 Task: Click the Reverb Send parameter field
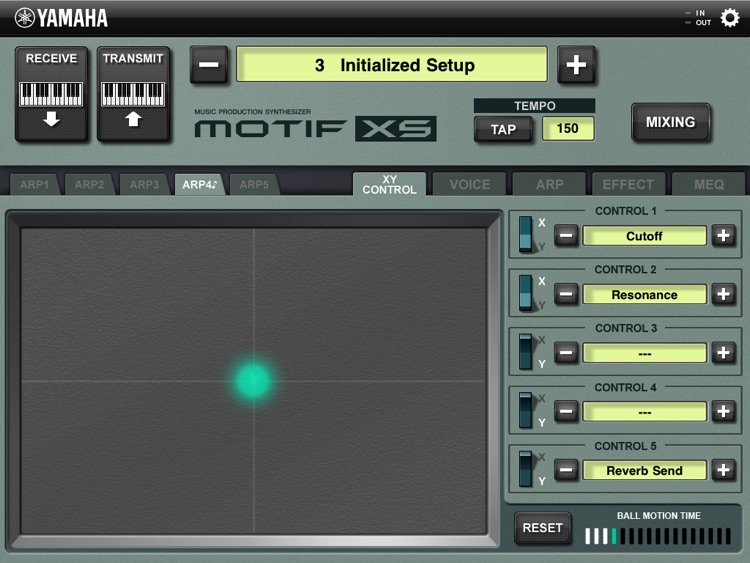pyautogui.click(x=644, y=471)
